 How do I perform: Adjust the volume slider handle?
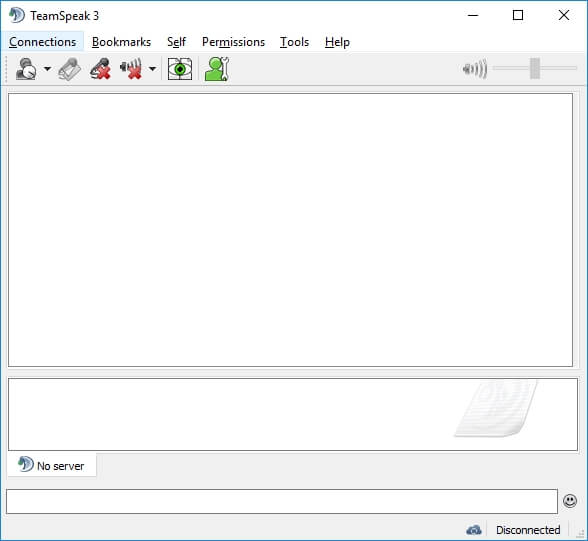click(x=535, y=68)
